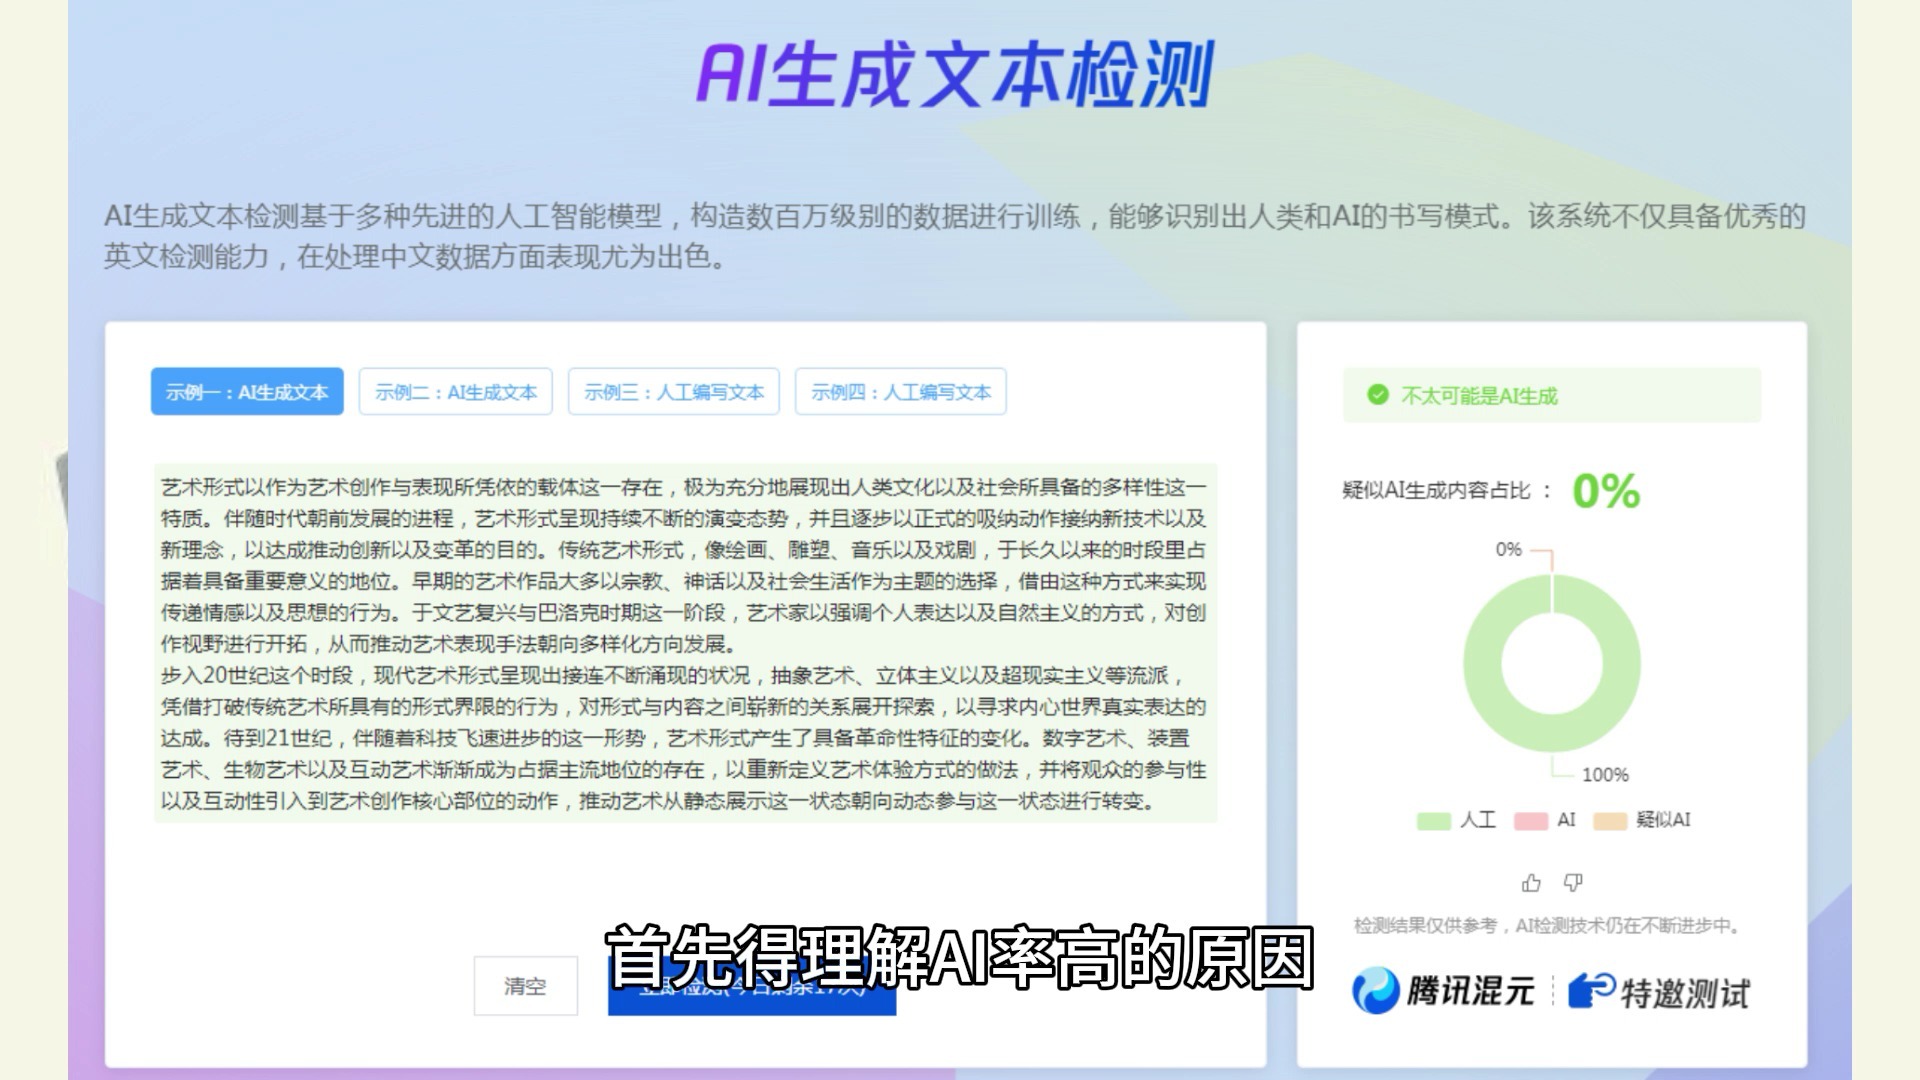Viewport: 1920px width, 1080px height.
Task: Click the red AI legend marker
Action: point(1530,820)
